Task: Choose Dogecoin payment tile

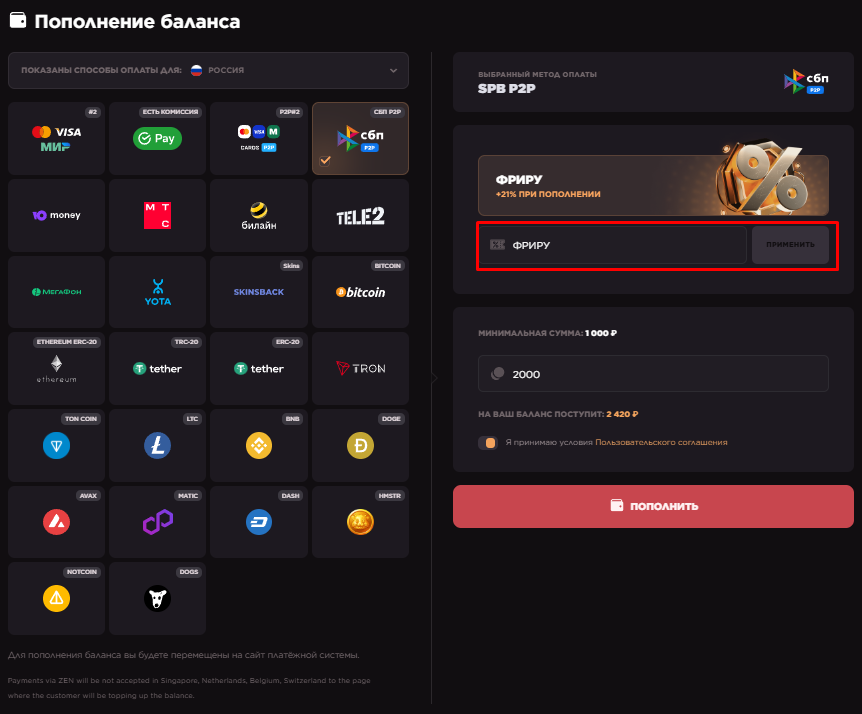Action: (360, 445)
